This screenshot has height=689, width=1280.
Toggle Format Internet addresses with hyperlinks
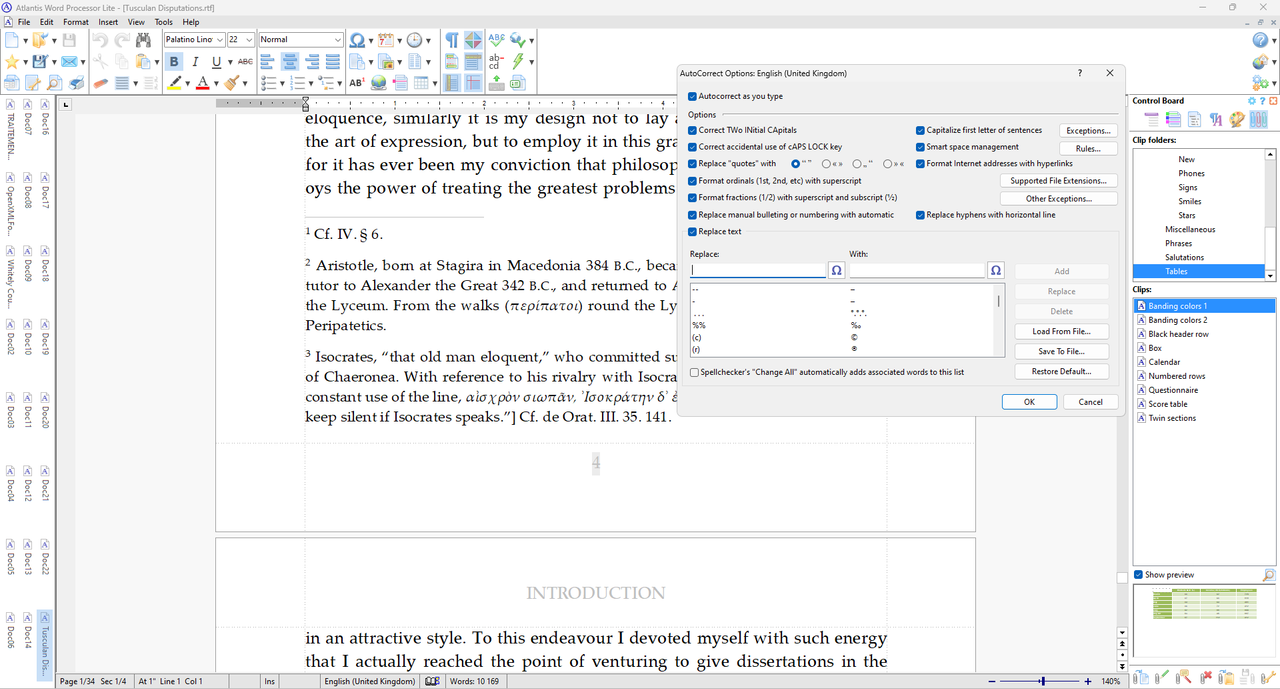tap(920, 163)
